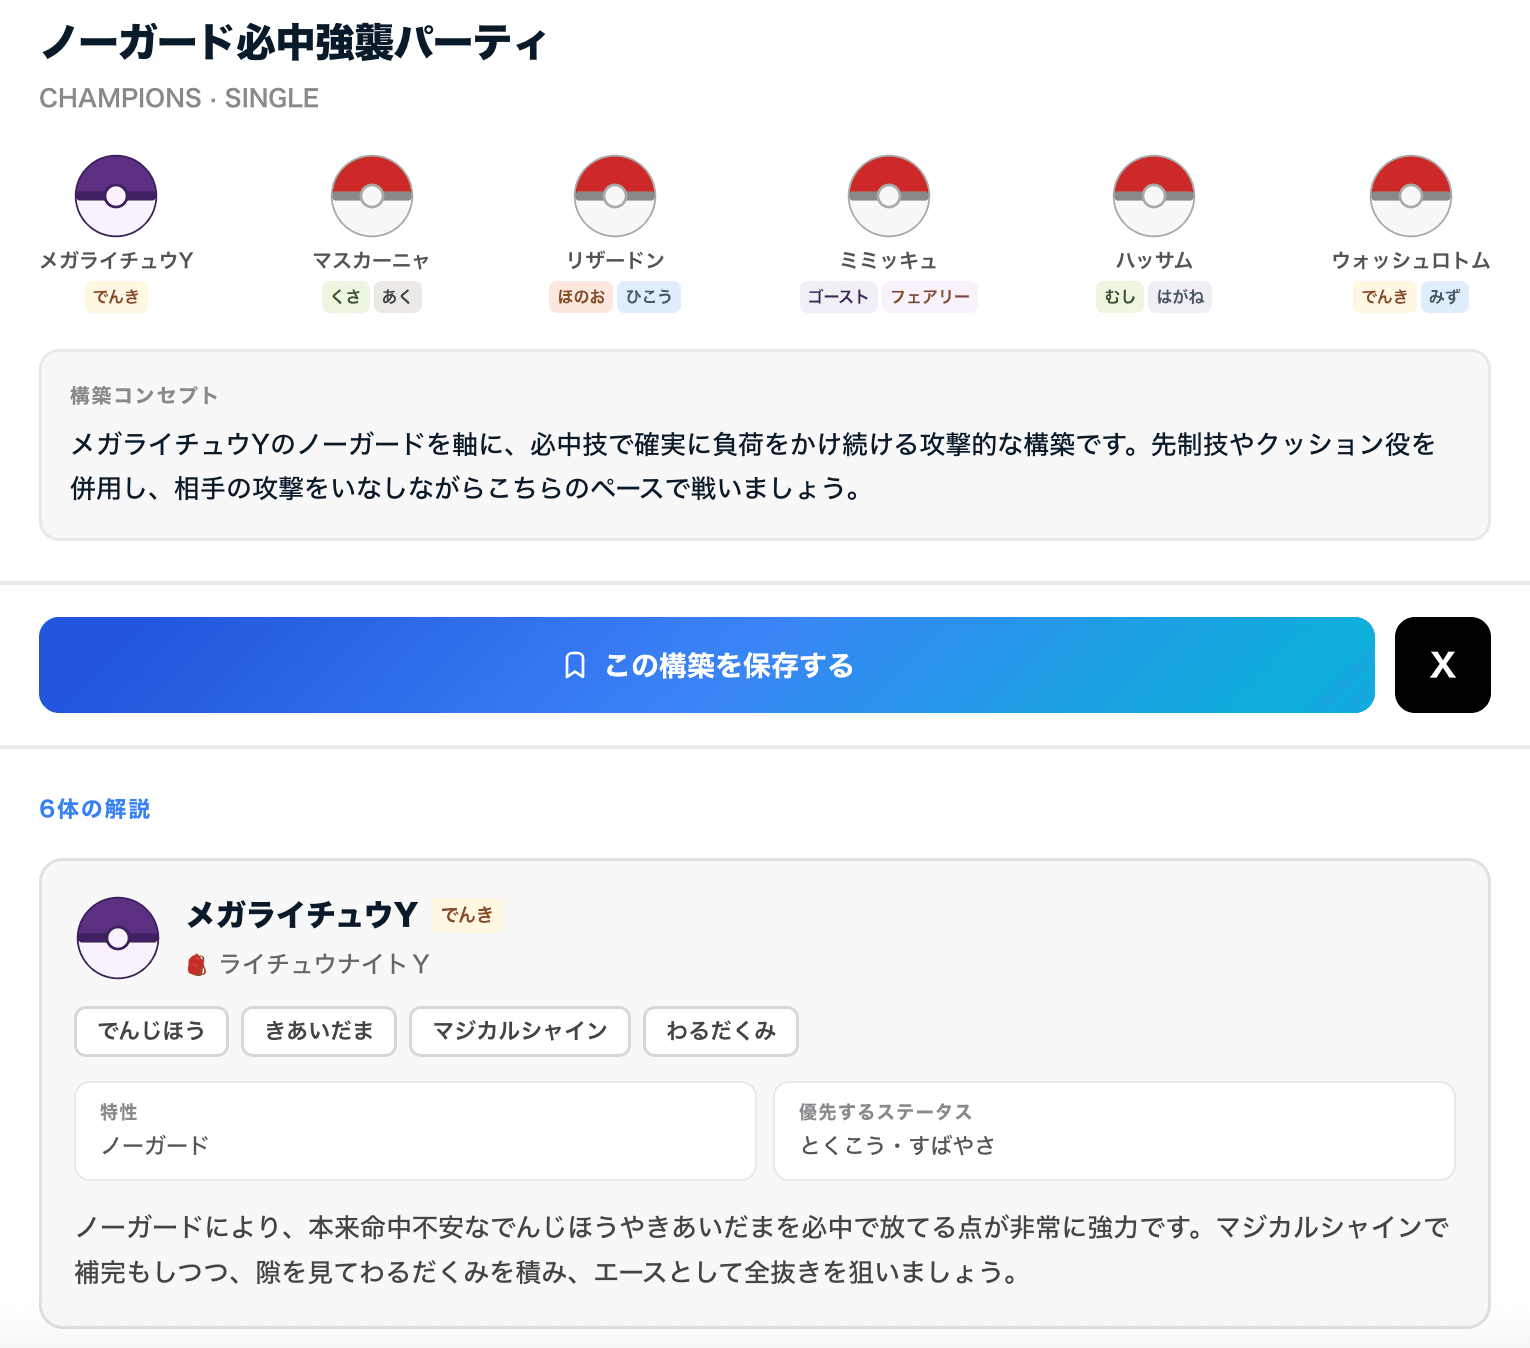Click the page title ノーガード必中強襲パーティ
Screen dimensions: 1530x1348
(293, 42)
